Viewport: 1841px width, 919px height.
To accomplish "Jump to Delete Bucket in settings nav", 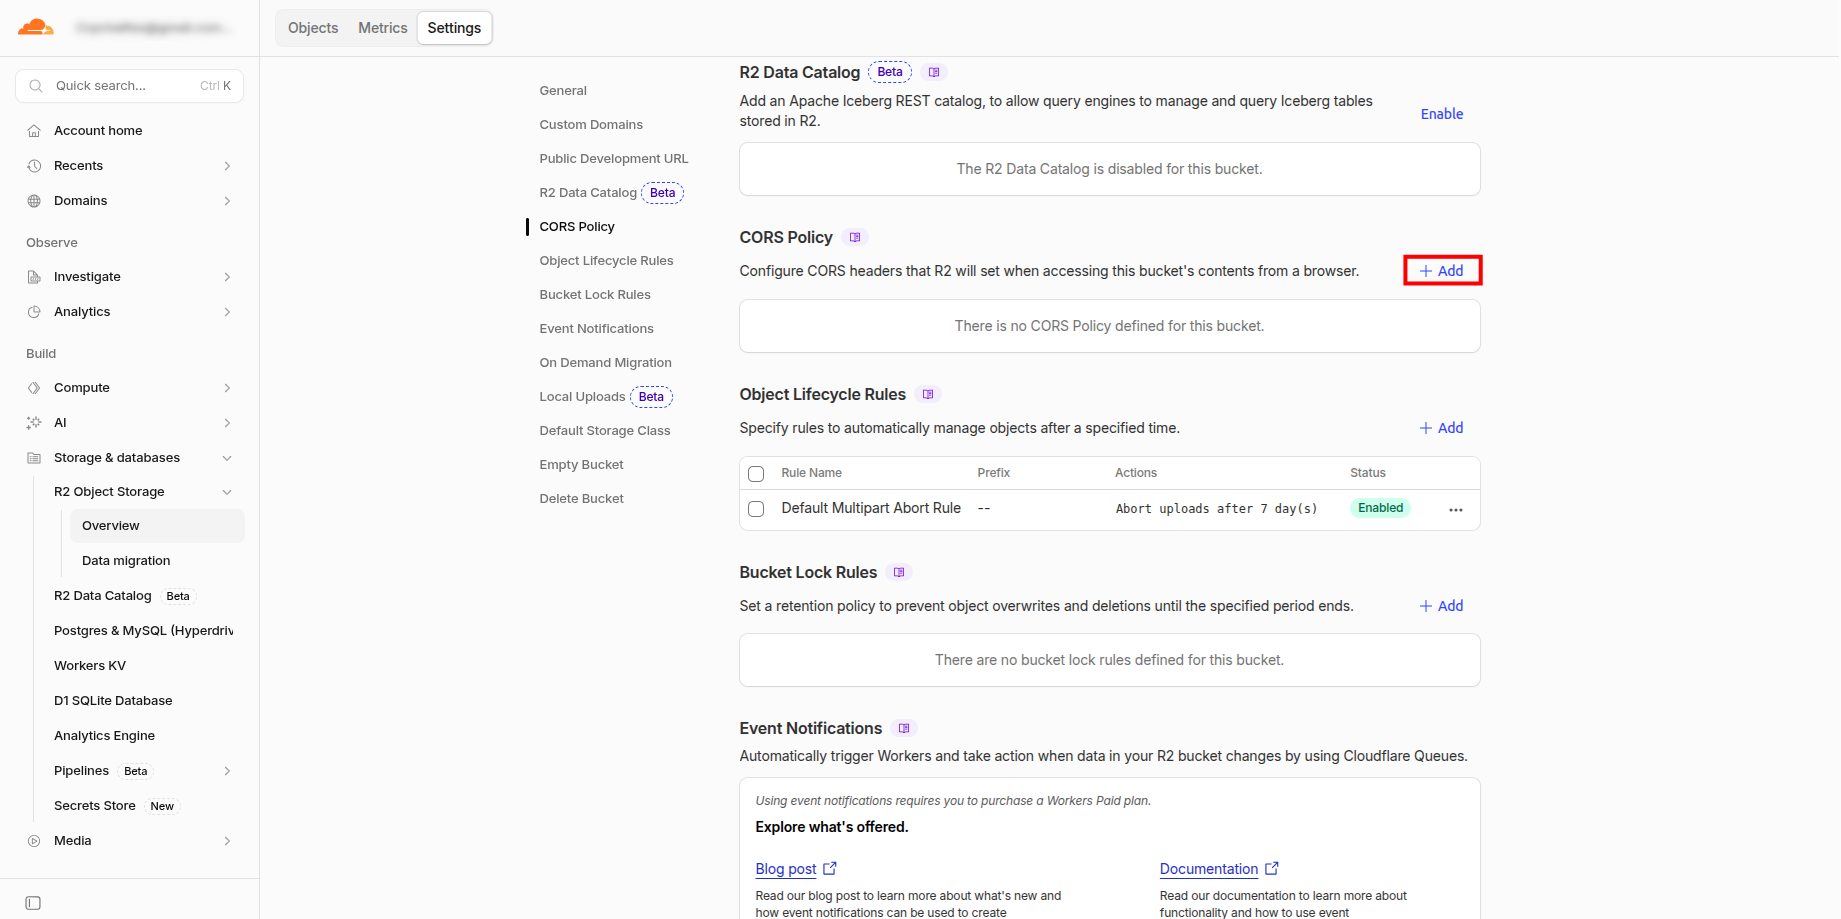I will 581,499.
